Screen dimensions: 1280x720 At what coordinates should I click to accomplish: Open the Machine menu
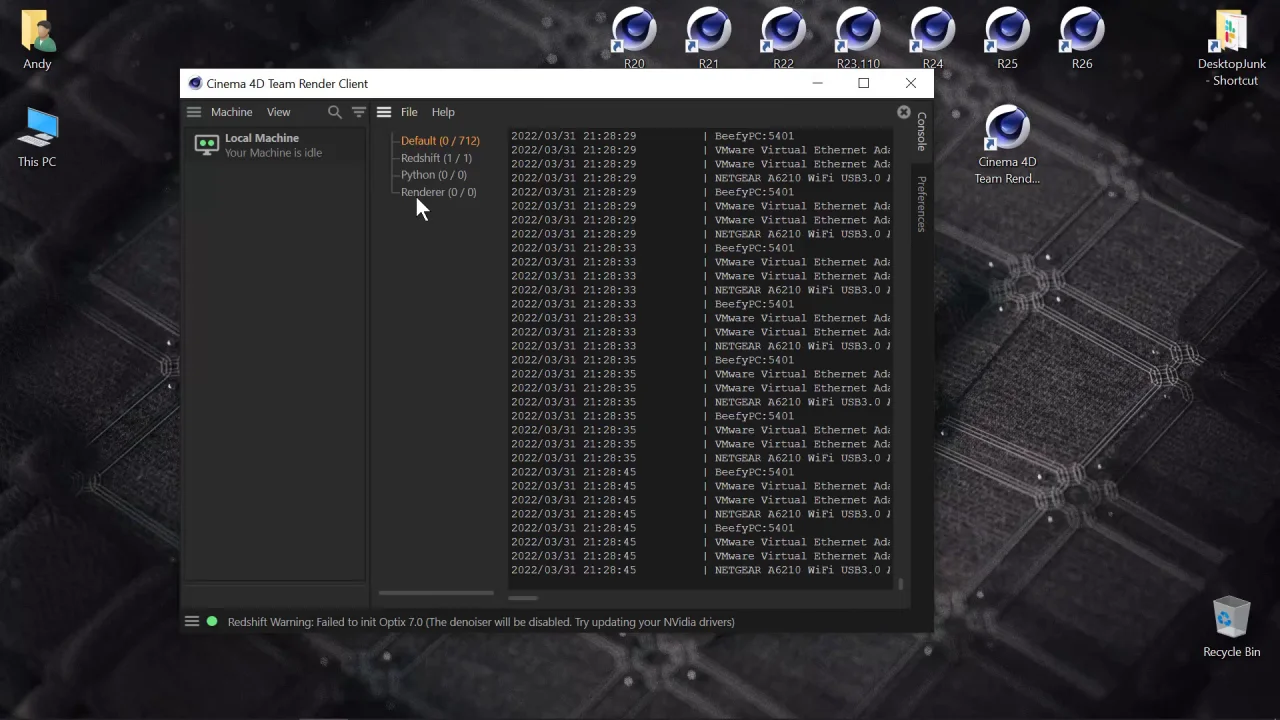(x=231, y=112)
